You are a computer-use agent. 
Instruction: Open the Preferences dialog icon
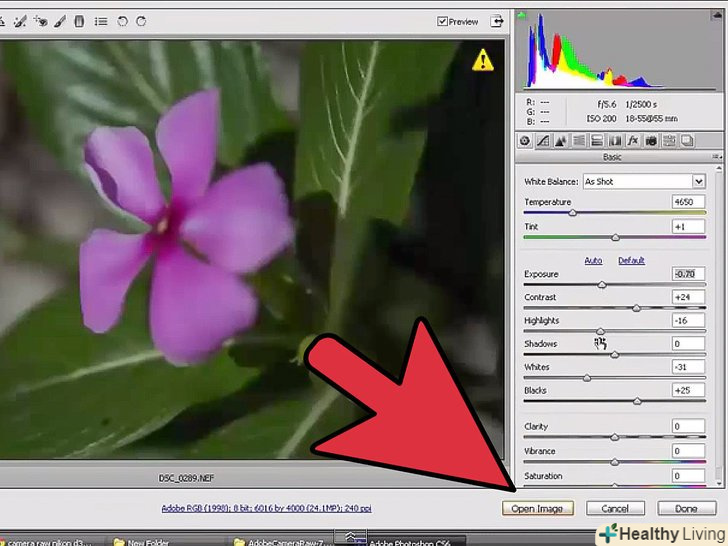point(100,20)
